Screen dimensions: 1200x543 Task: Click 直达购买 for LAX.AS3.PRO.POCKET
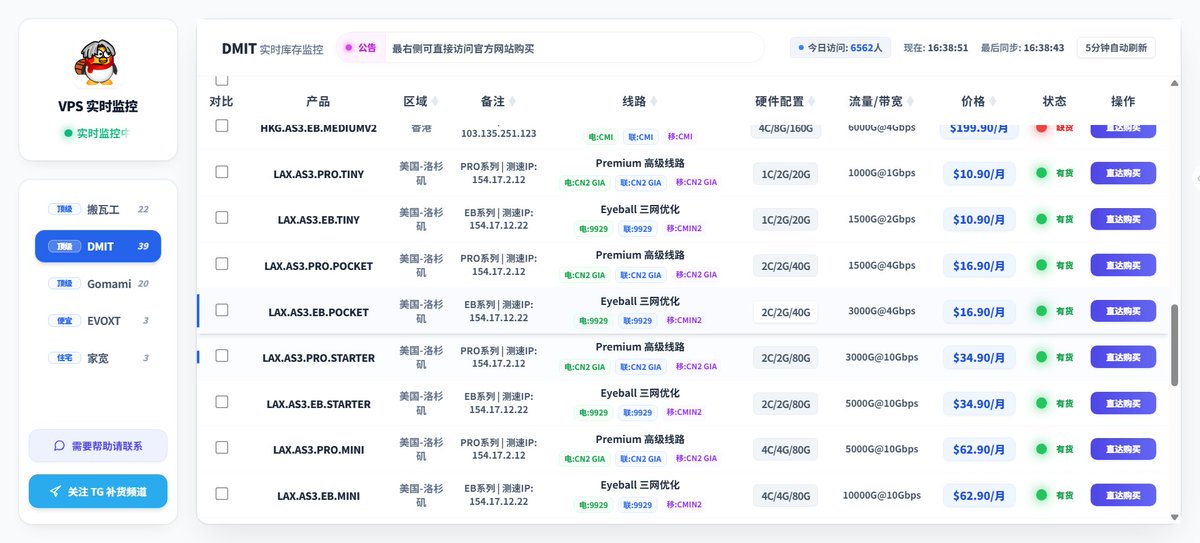(1123, 265)
